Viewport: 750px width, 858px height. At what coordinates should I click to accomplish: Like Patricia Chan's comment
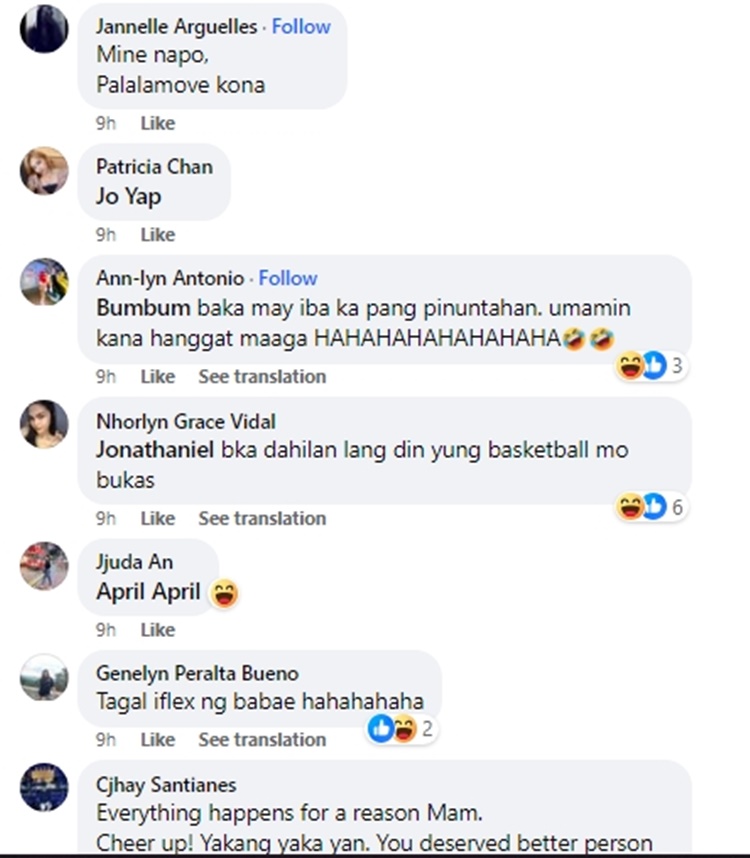pos(158,235)
